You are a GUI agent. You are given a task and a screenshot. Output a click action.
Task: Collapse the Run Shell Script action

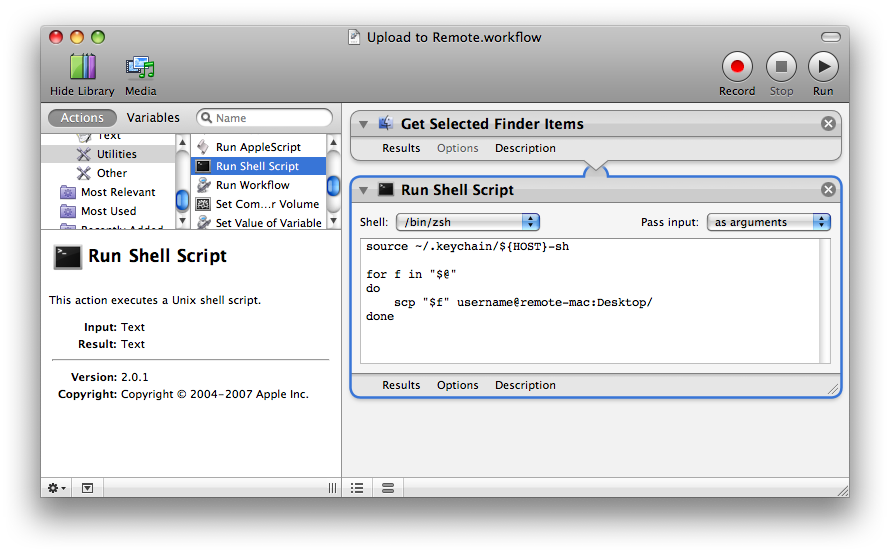(x=363, y=190)
